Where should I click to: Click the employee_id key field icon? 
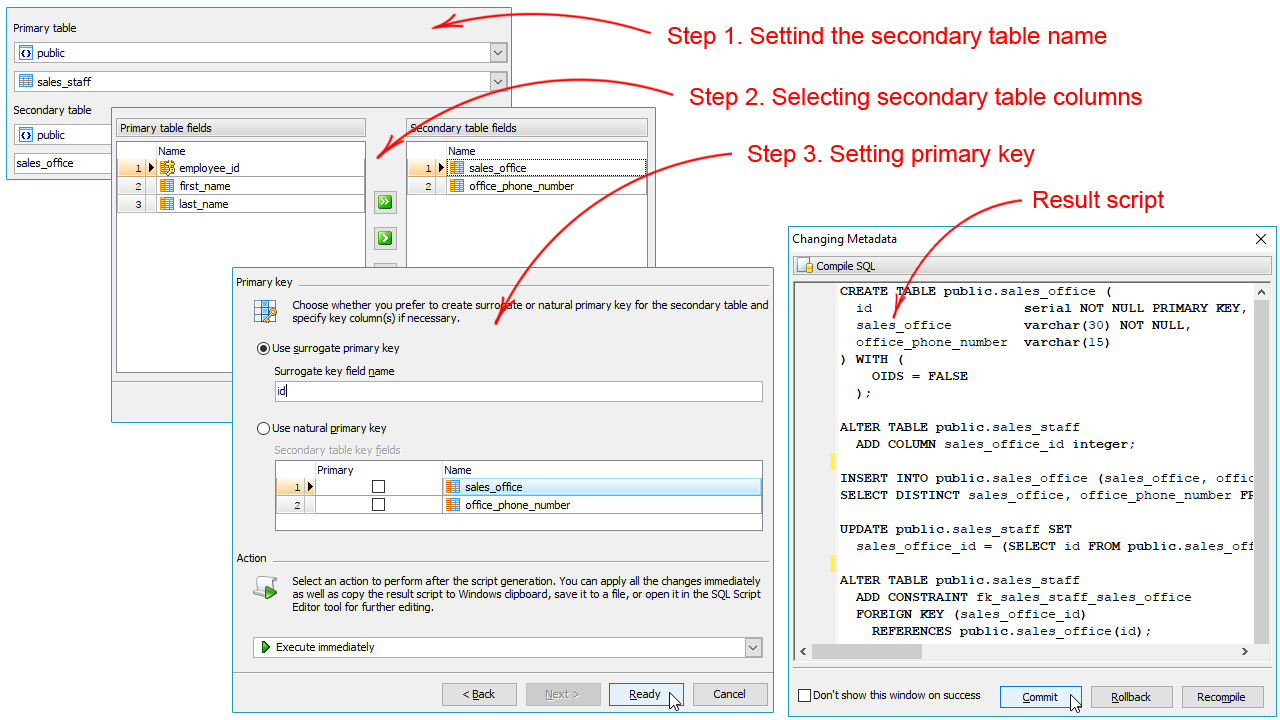[x=167, y=168]
